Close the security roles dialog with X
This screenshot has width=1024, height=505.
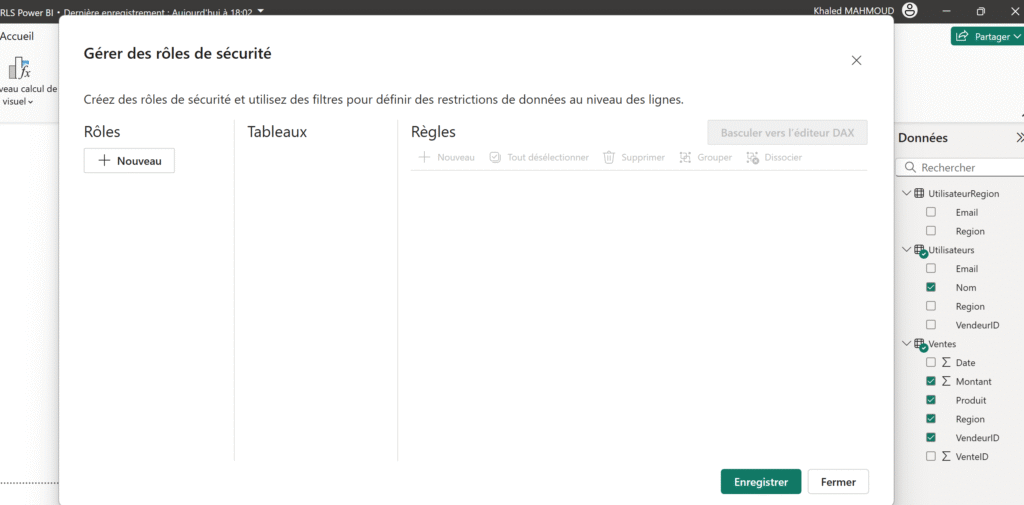pyautogui.click(x=856, y=60)
